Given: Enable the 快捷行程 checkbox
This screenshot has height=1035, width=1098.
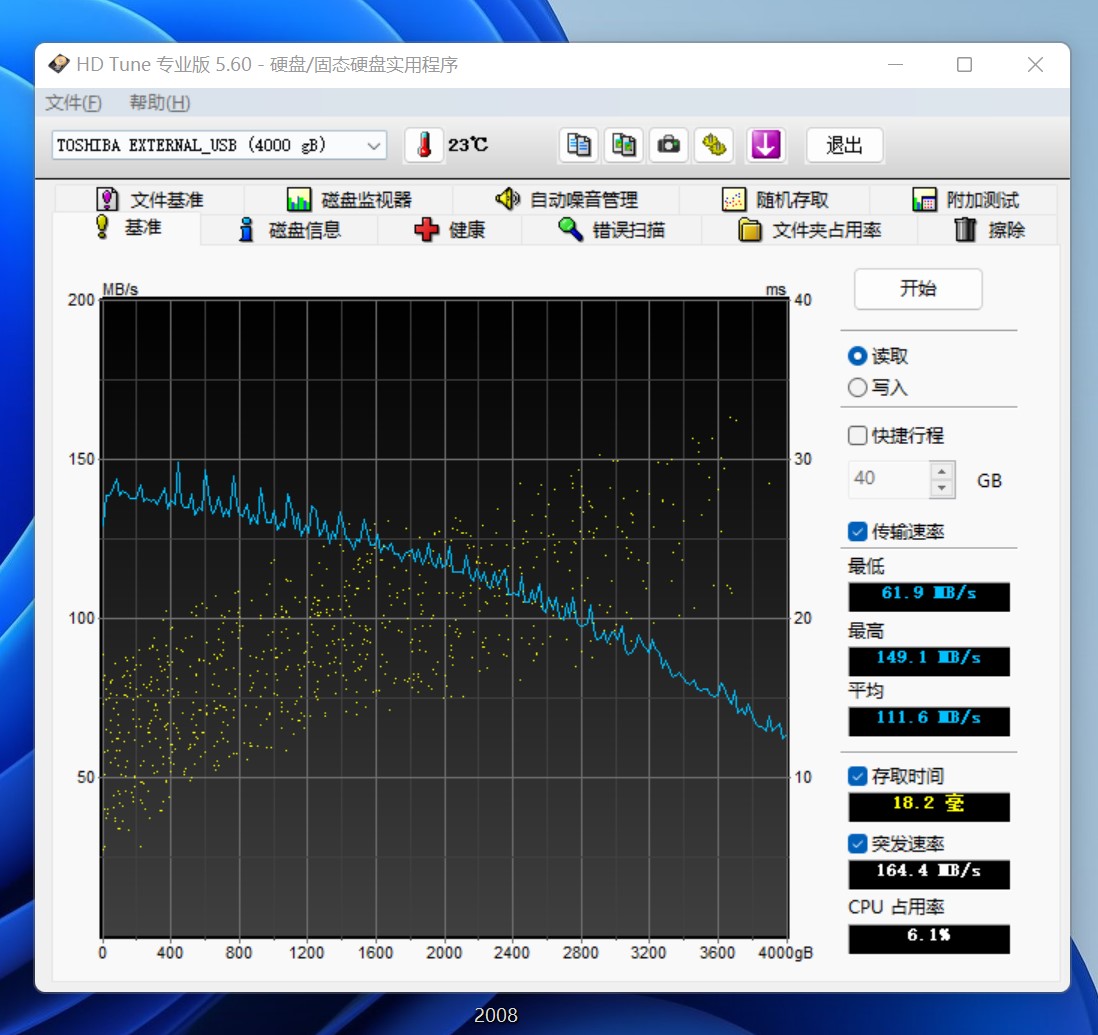Looking at the screenshot, I should (x=857, y=436).
